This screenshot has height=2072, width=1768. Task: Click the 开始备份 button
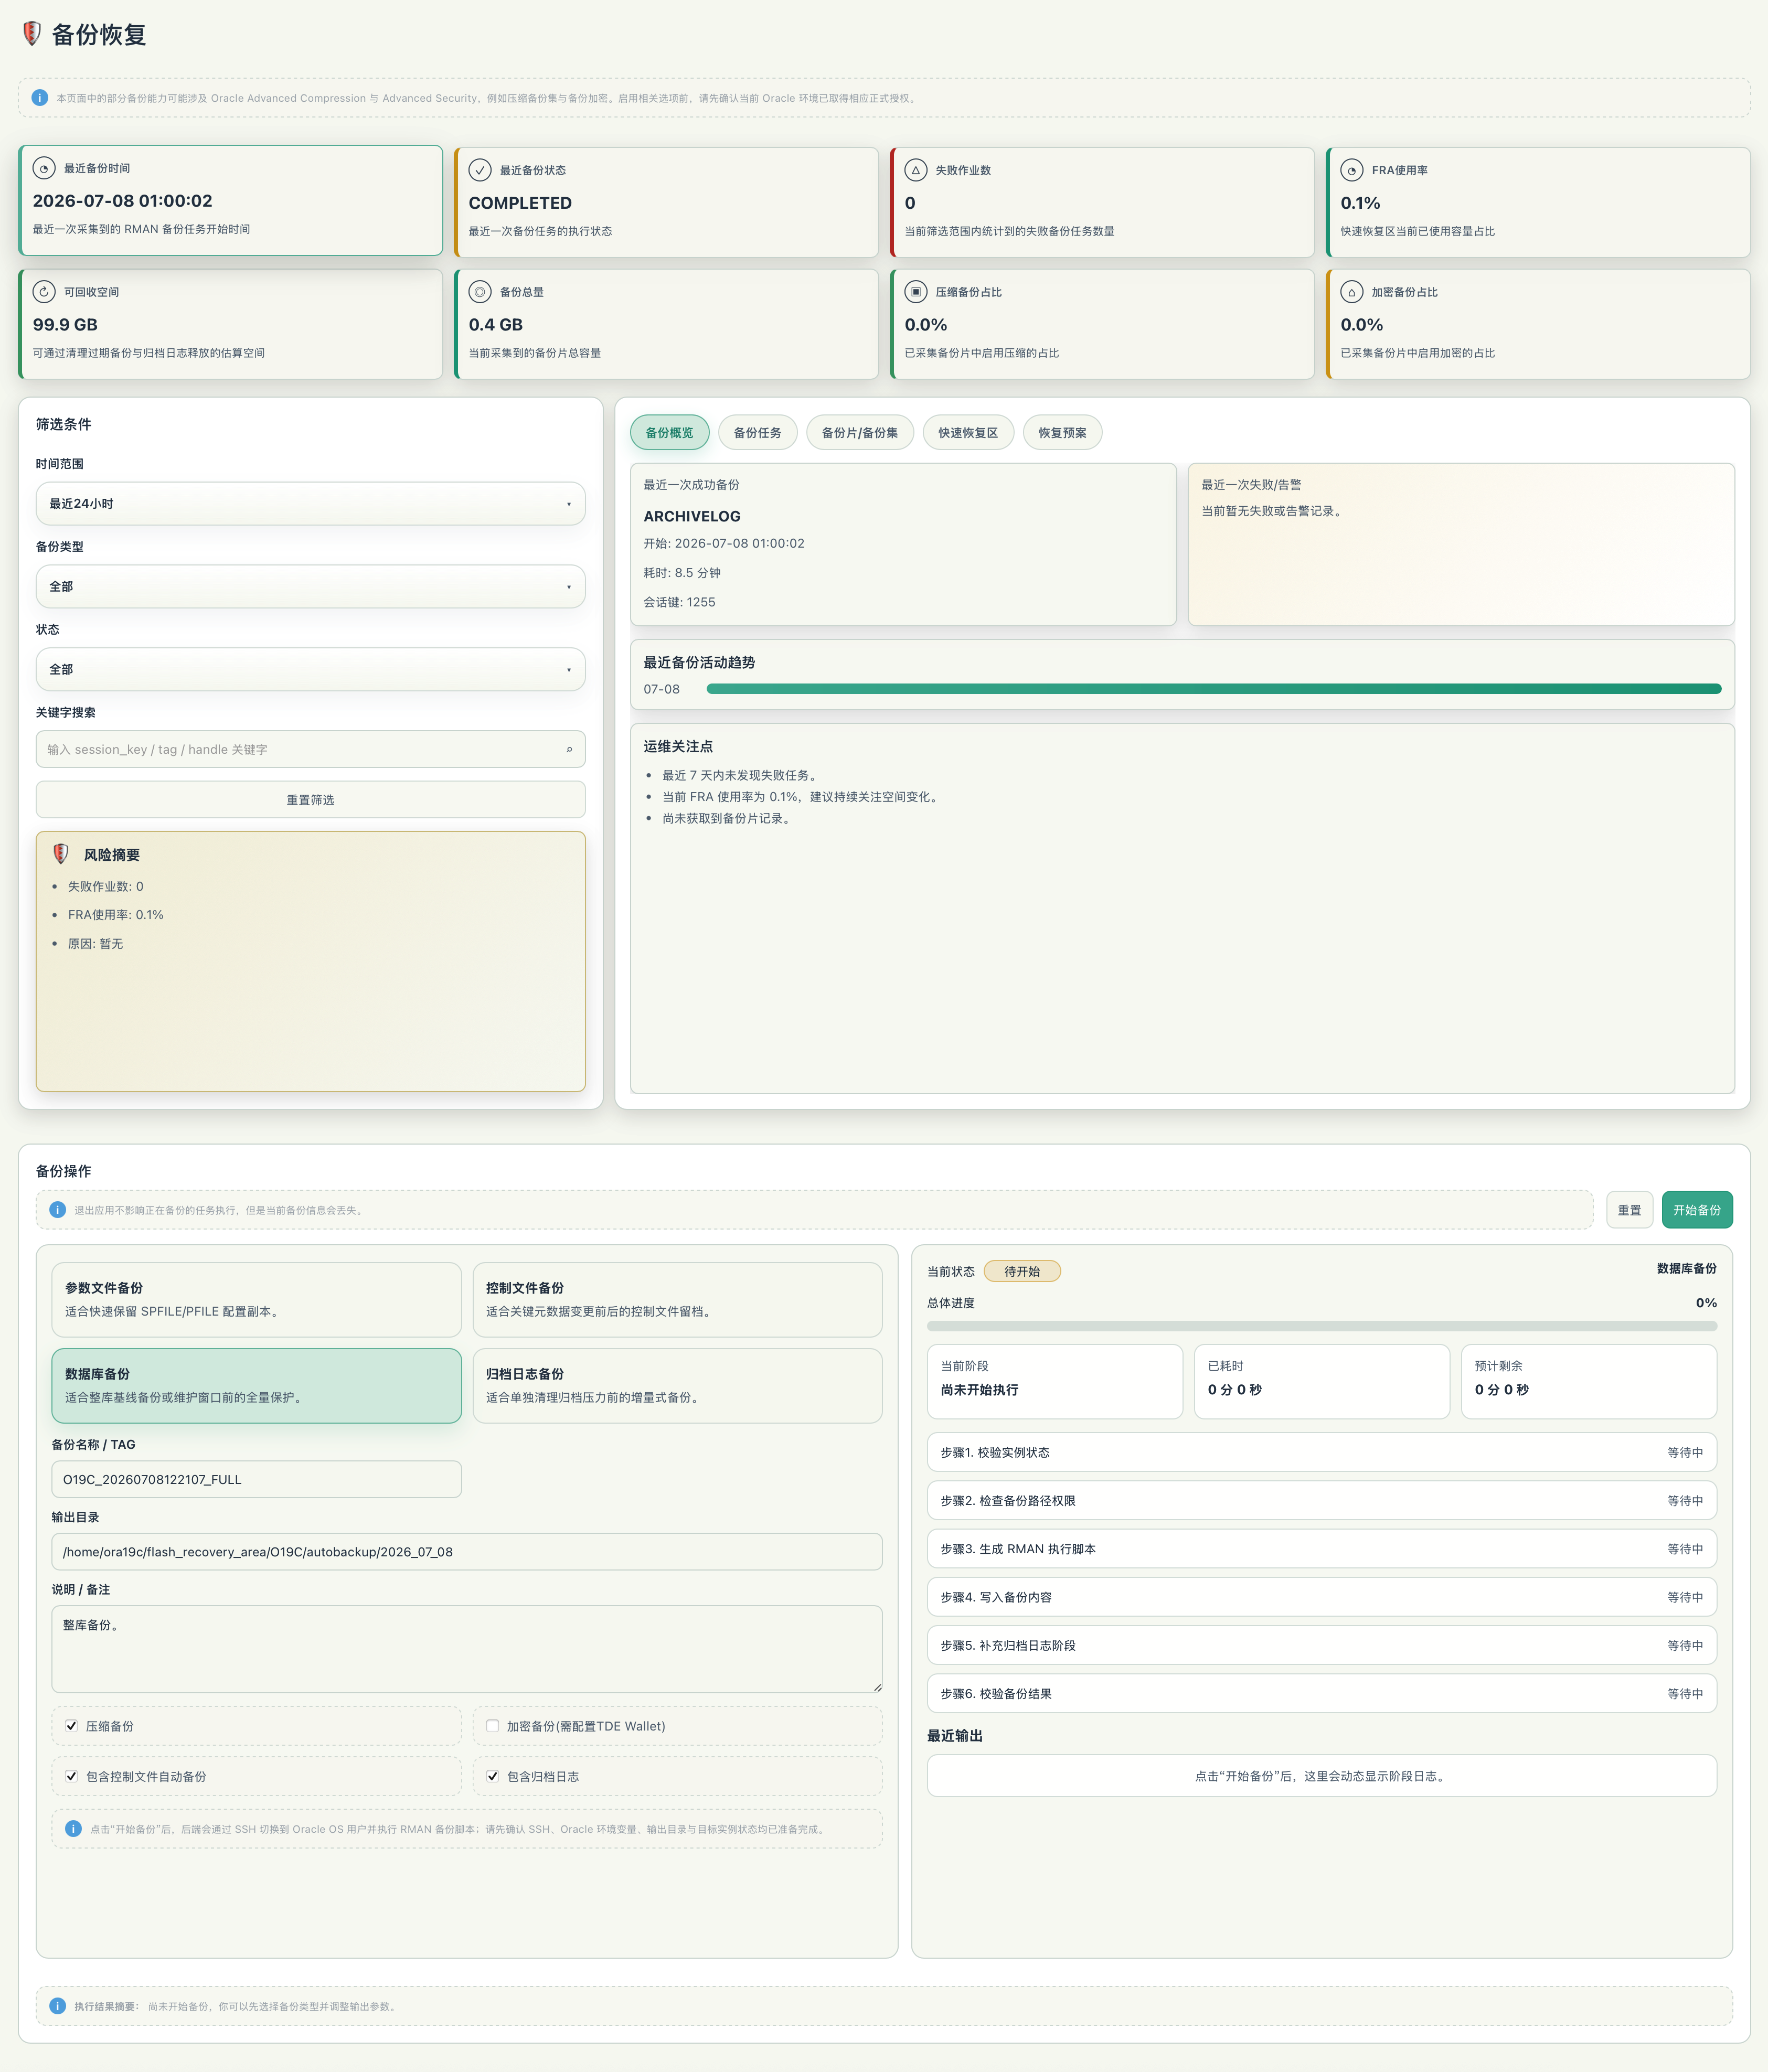[x=1696, y=1210]
